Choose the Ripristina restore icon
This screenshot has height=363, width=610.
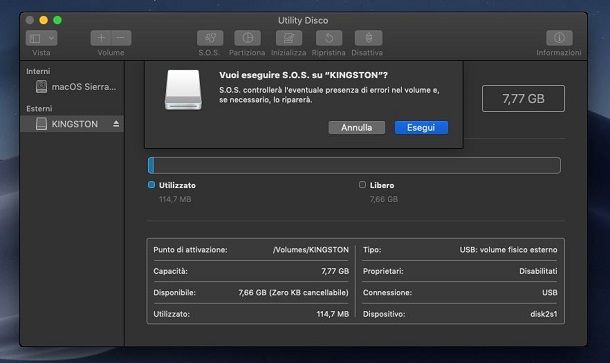[x=329, y=38]
